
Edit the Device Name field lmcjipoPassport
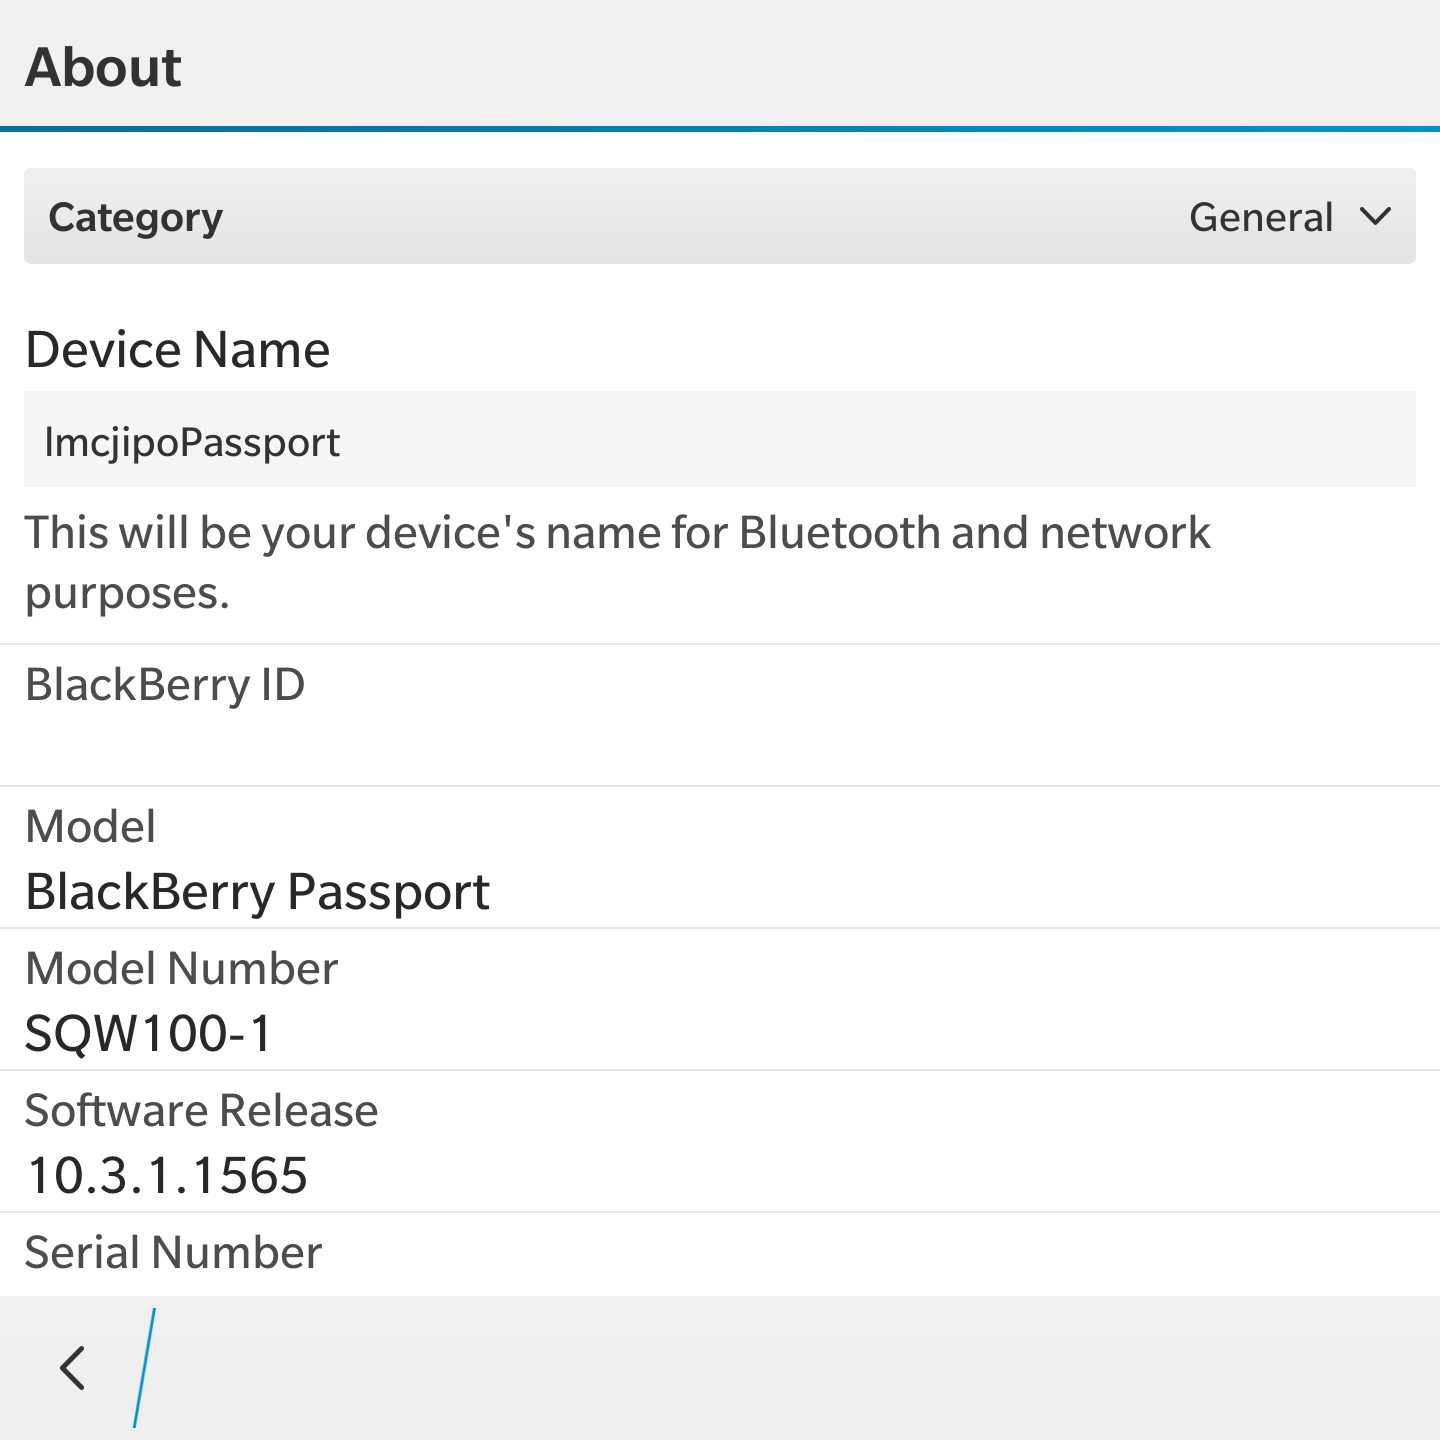[x=720, y=440]
